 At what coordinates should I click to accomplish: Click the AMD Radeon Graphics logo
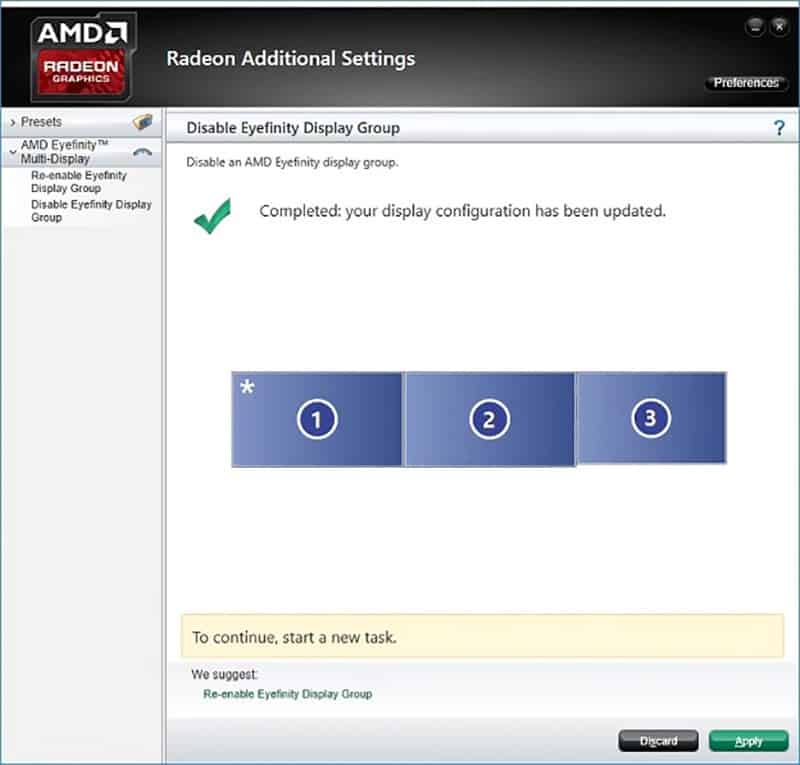pyautogui.click(x=83, y=57)
